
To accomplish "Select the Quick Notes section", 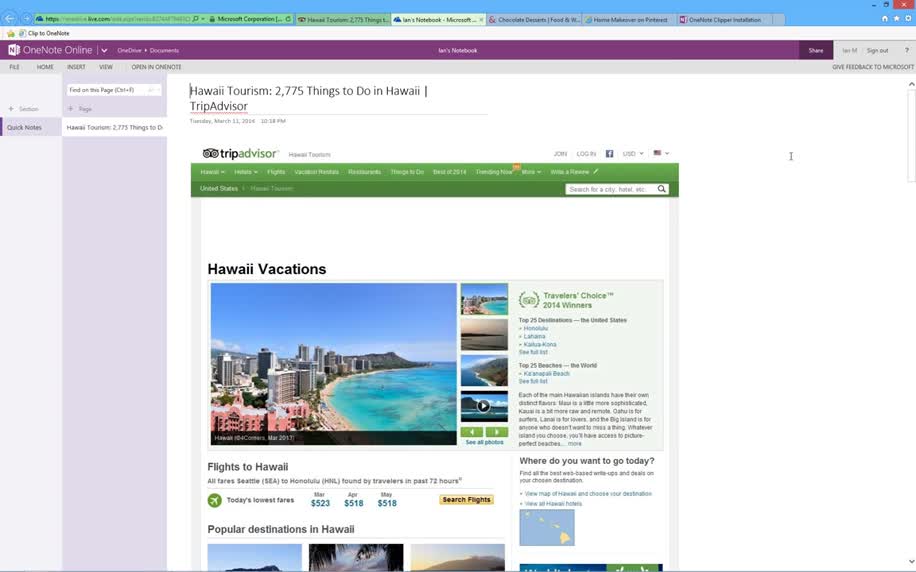I will click(31, 127).
